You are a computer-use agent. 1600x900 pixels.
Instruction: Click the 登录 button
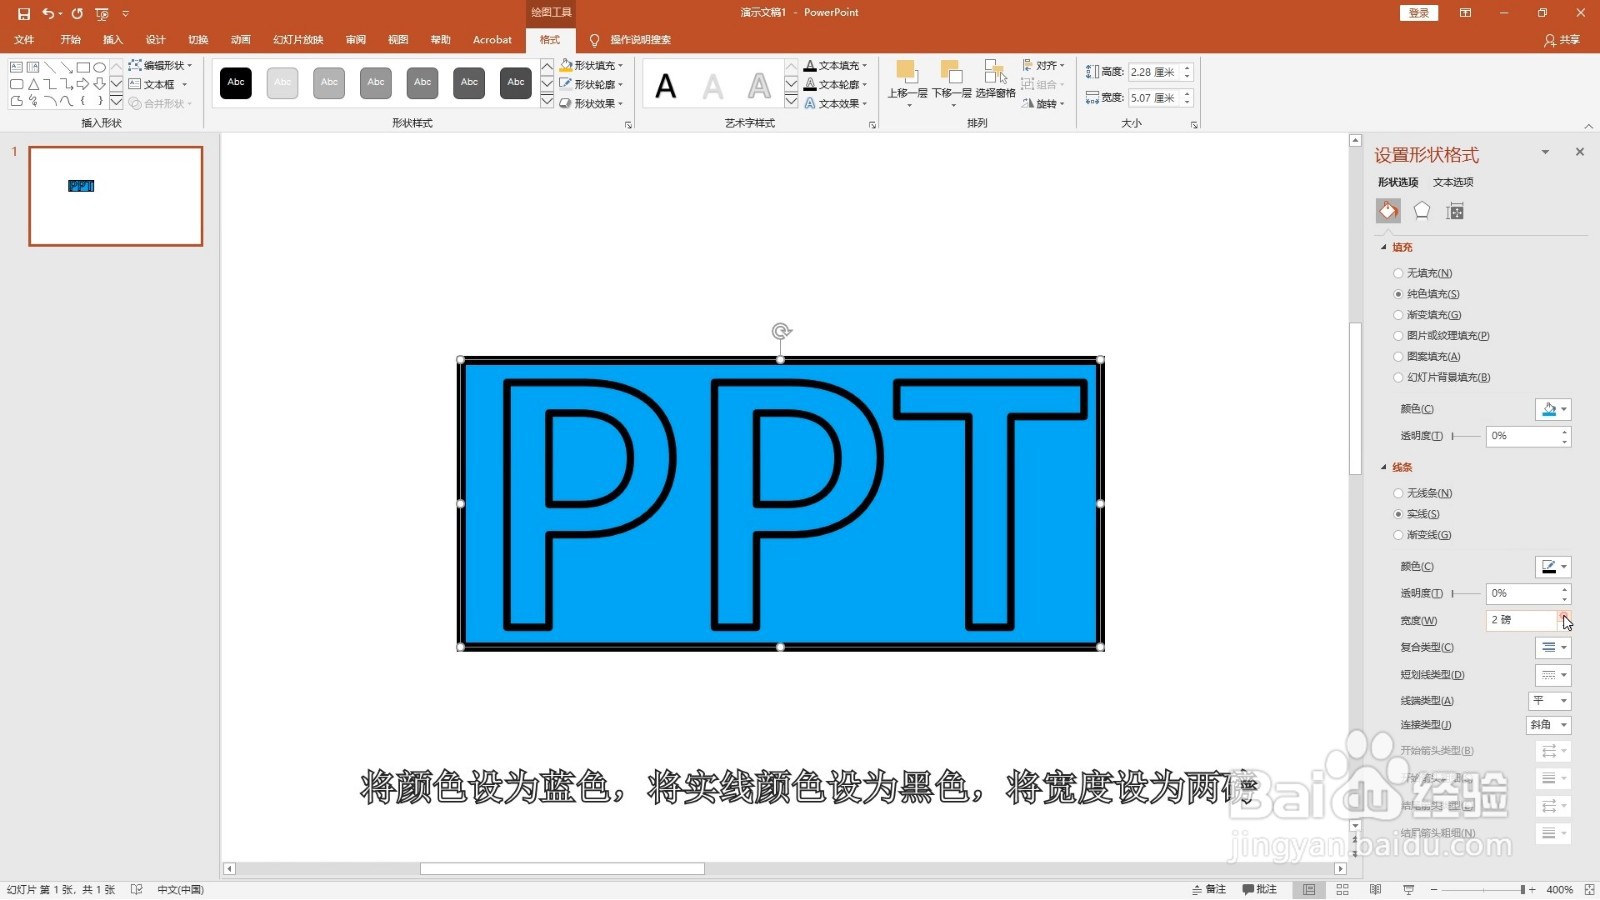click(1418, 12)
